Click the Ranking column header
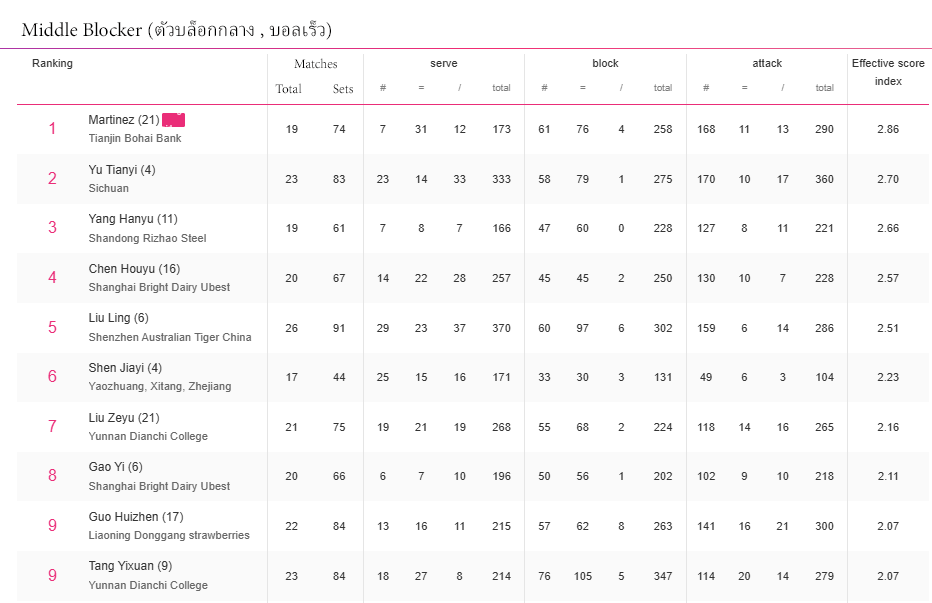This screenshot has width=932, height=603. click(x=52, y=63)
